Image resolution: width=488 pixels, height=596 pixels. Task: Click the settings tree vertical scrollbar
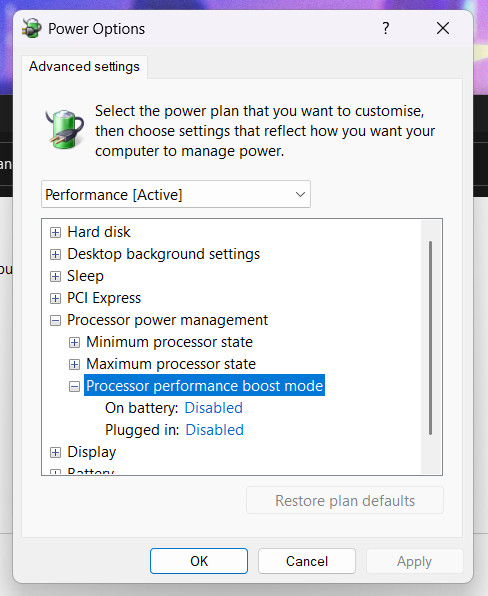click(431, 338)
